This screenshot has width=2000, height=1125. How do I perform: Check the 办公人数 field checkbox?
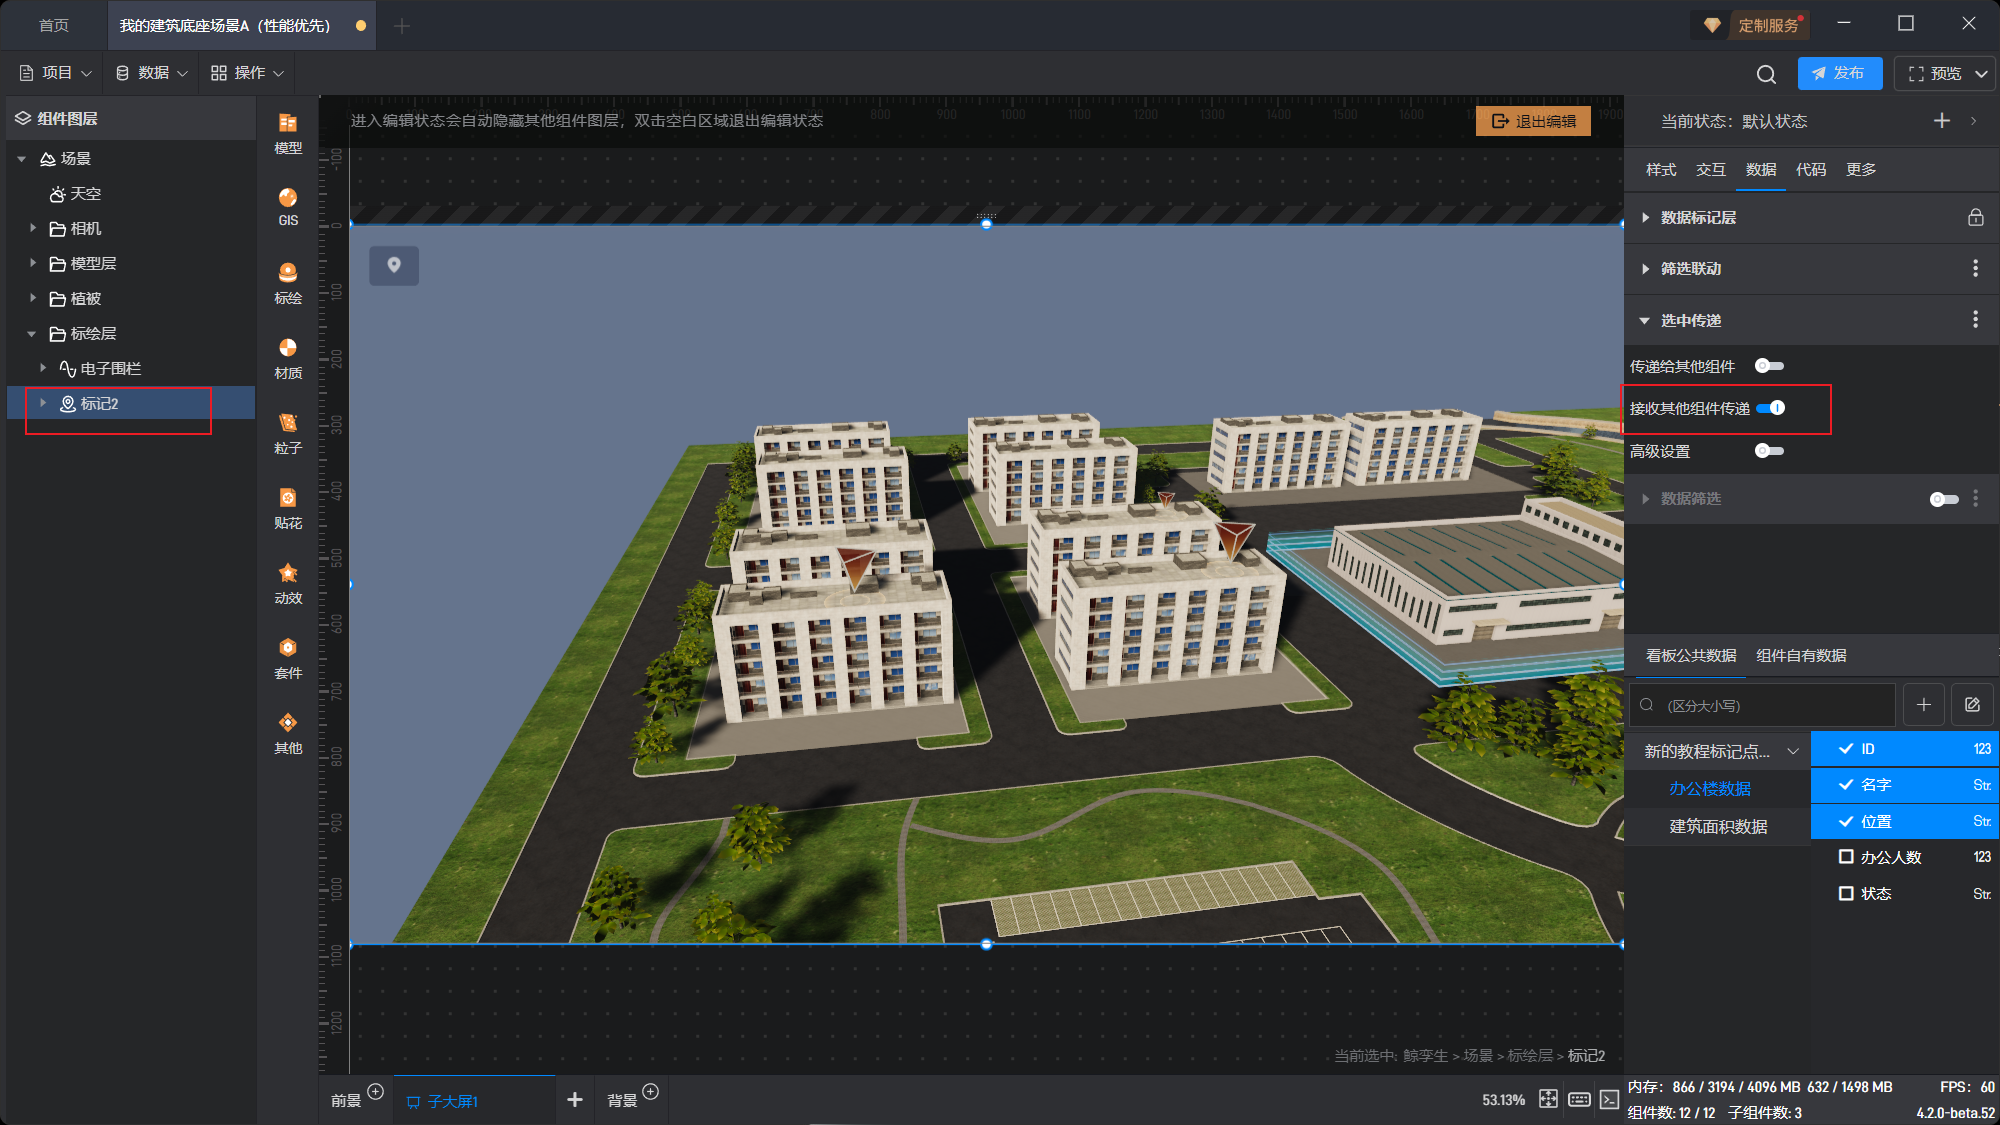point(1846,857)
